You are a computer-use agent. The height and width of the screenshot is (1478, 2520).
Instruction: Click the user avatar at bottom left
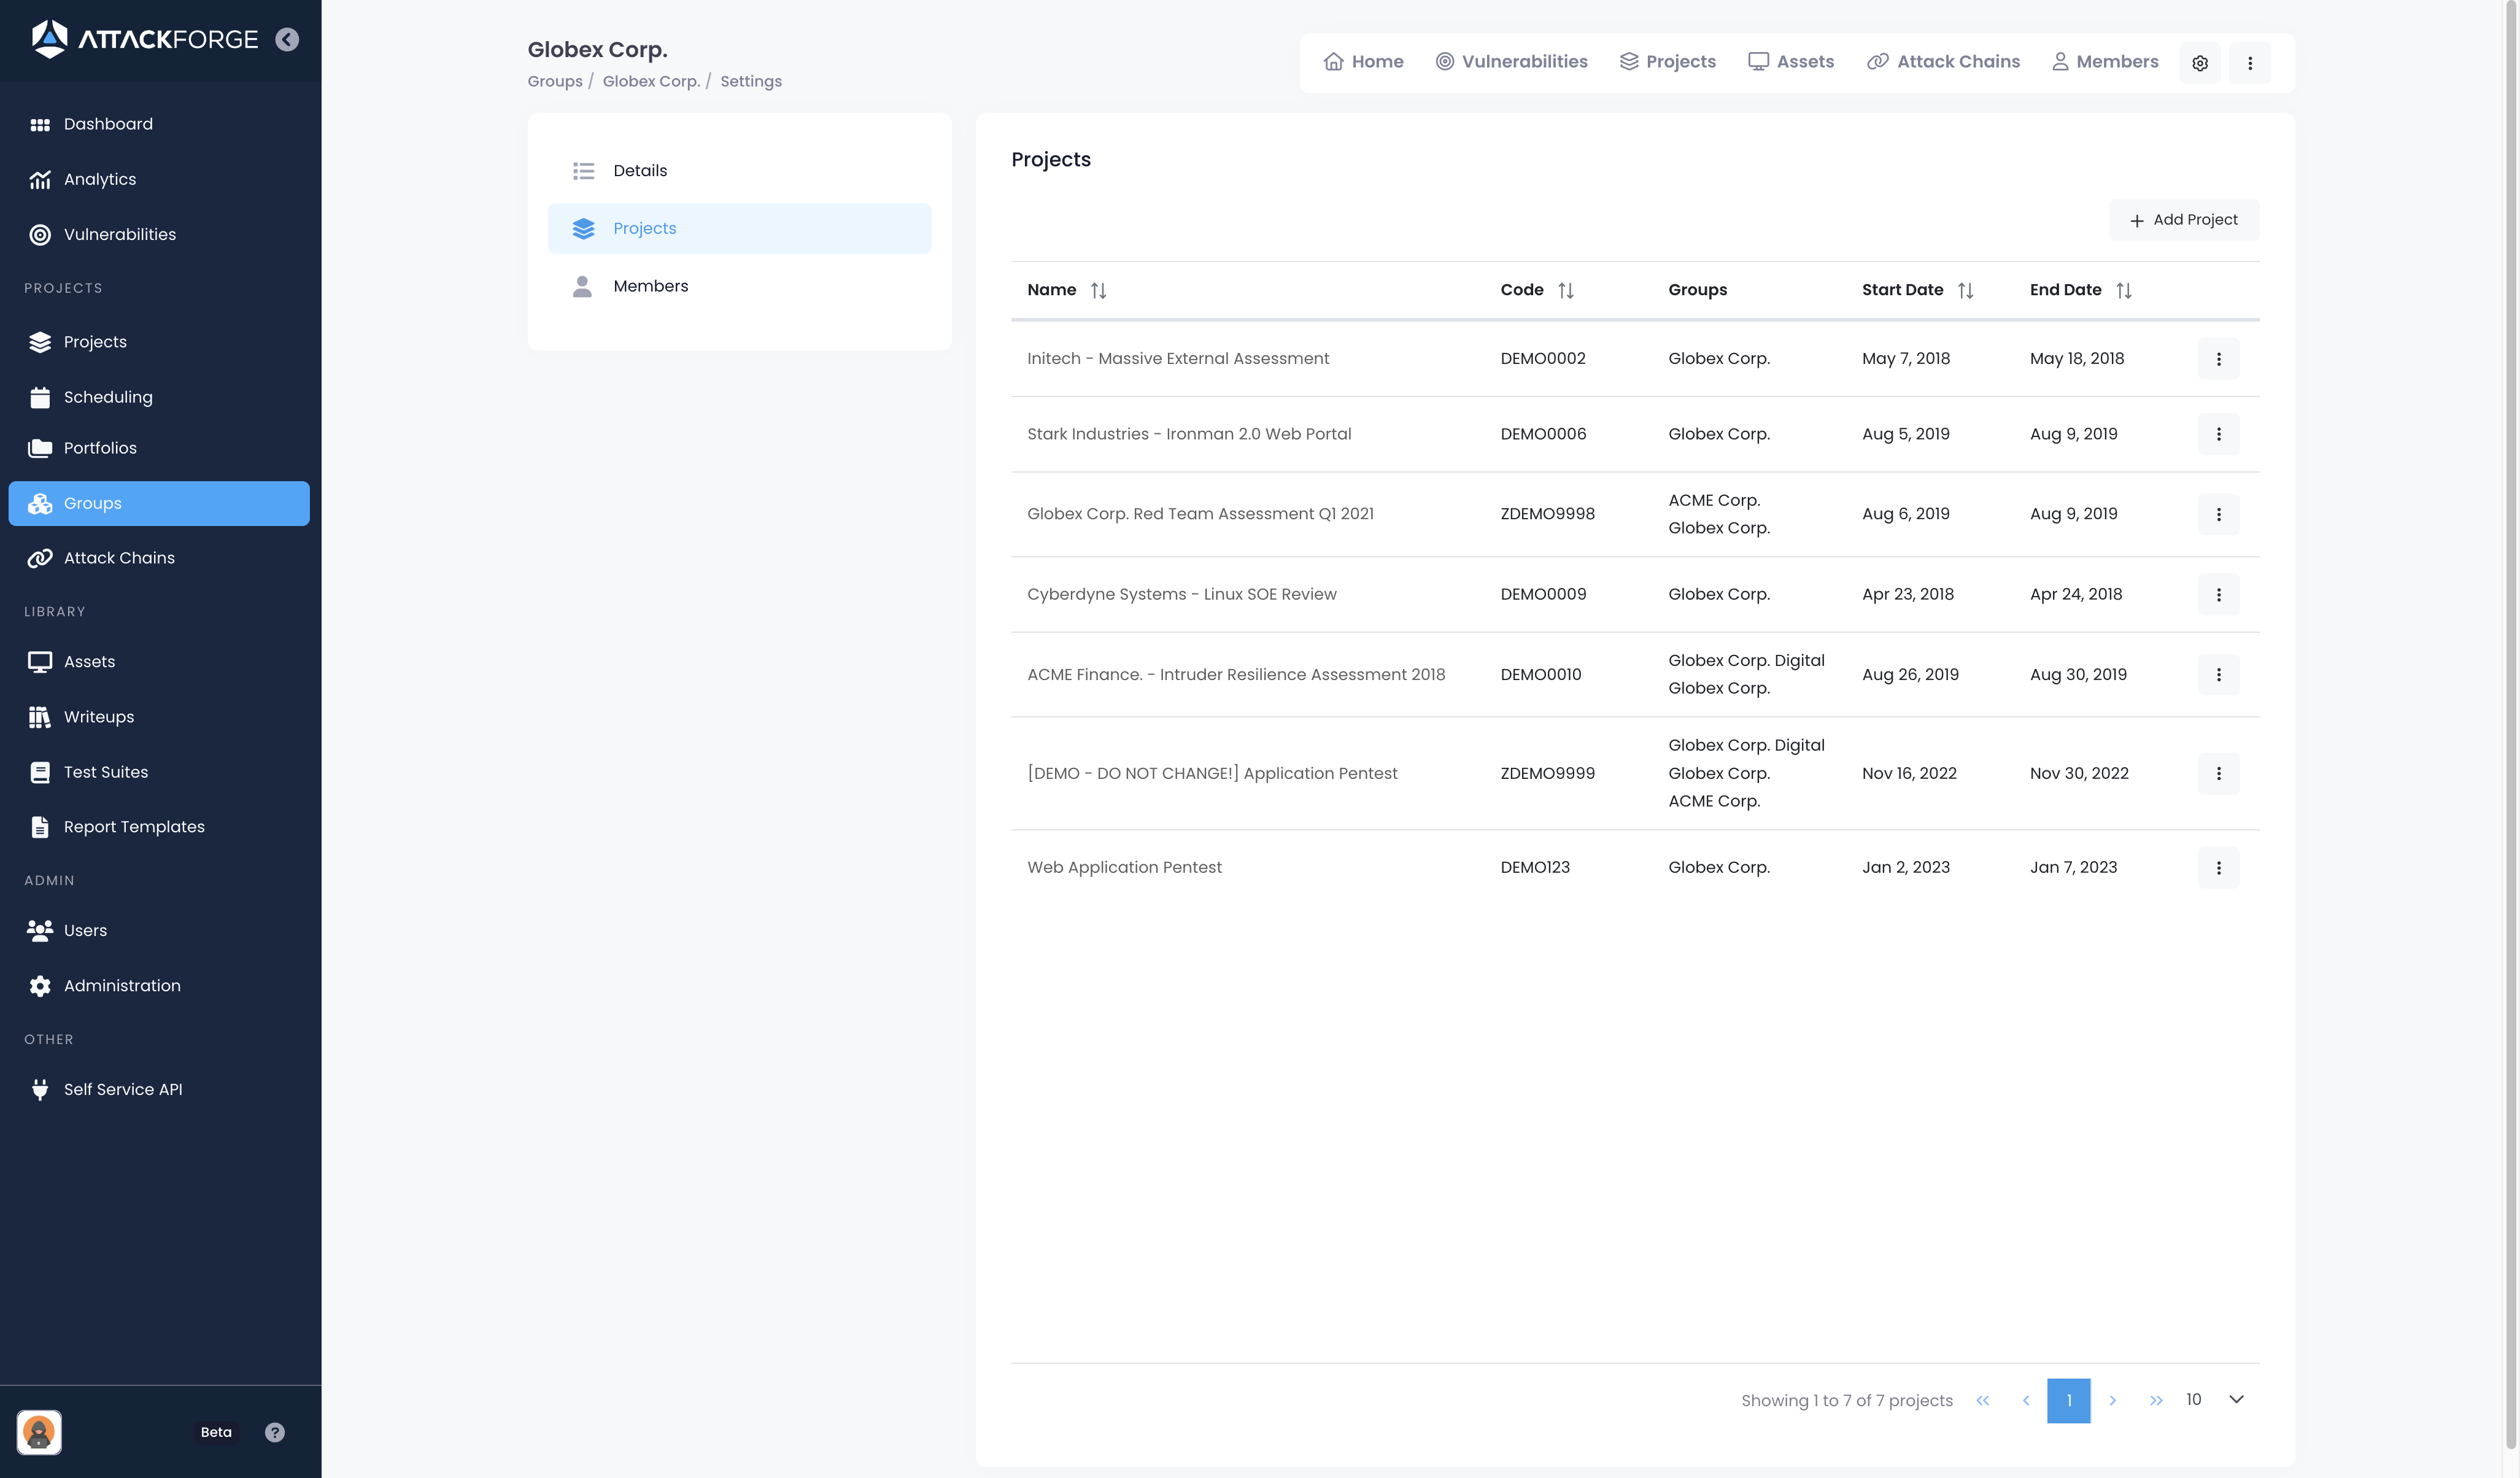pyautogui.click(x=39, y=1432)
